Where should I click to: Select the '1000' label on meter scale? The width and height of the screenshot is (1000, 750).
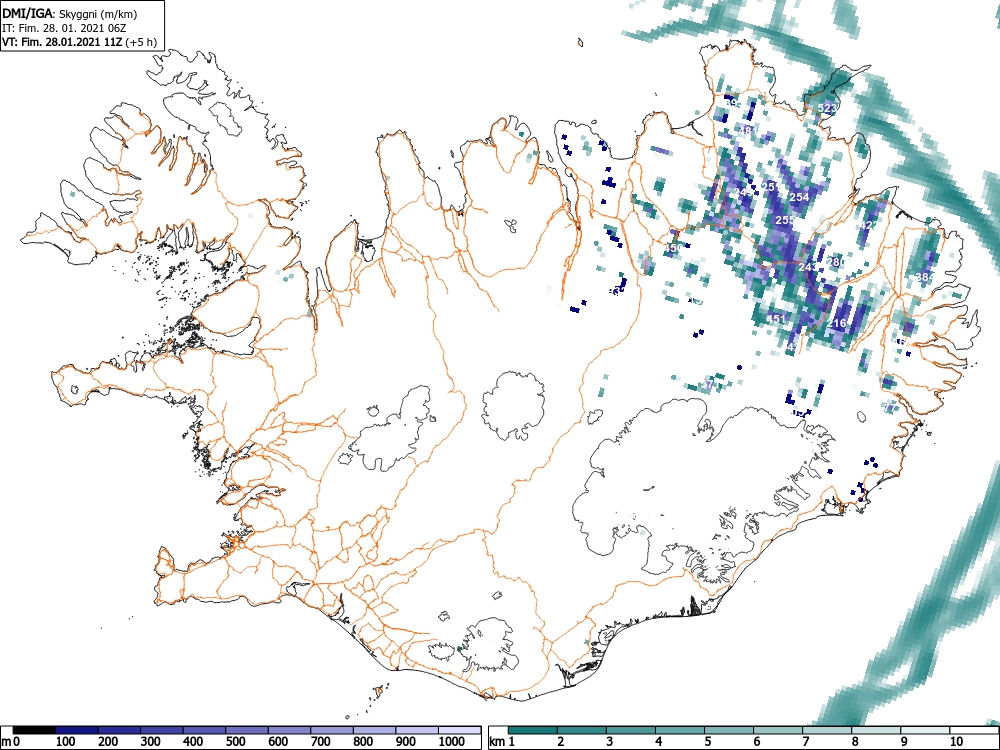click(451, 742)
